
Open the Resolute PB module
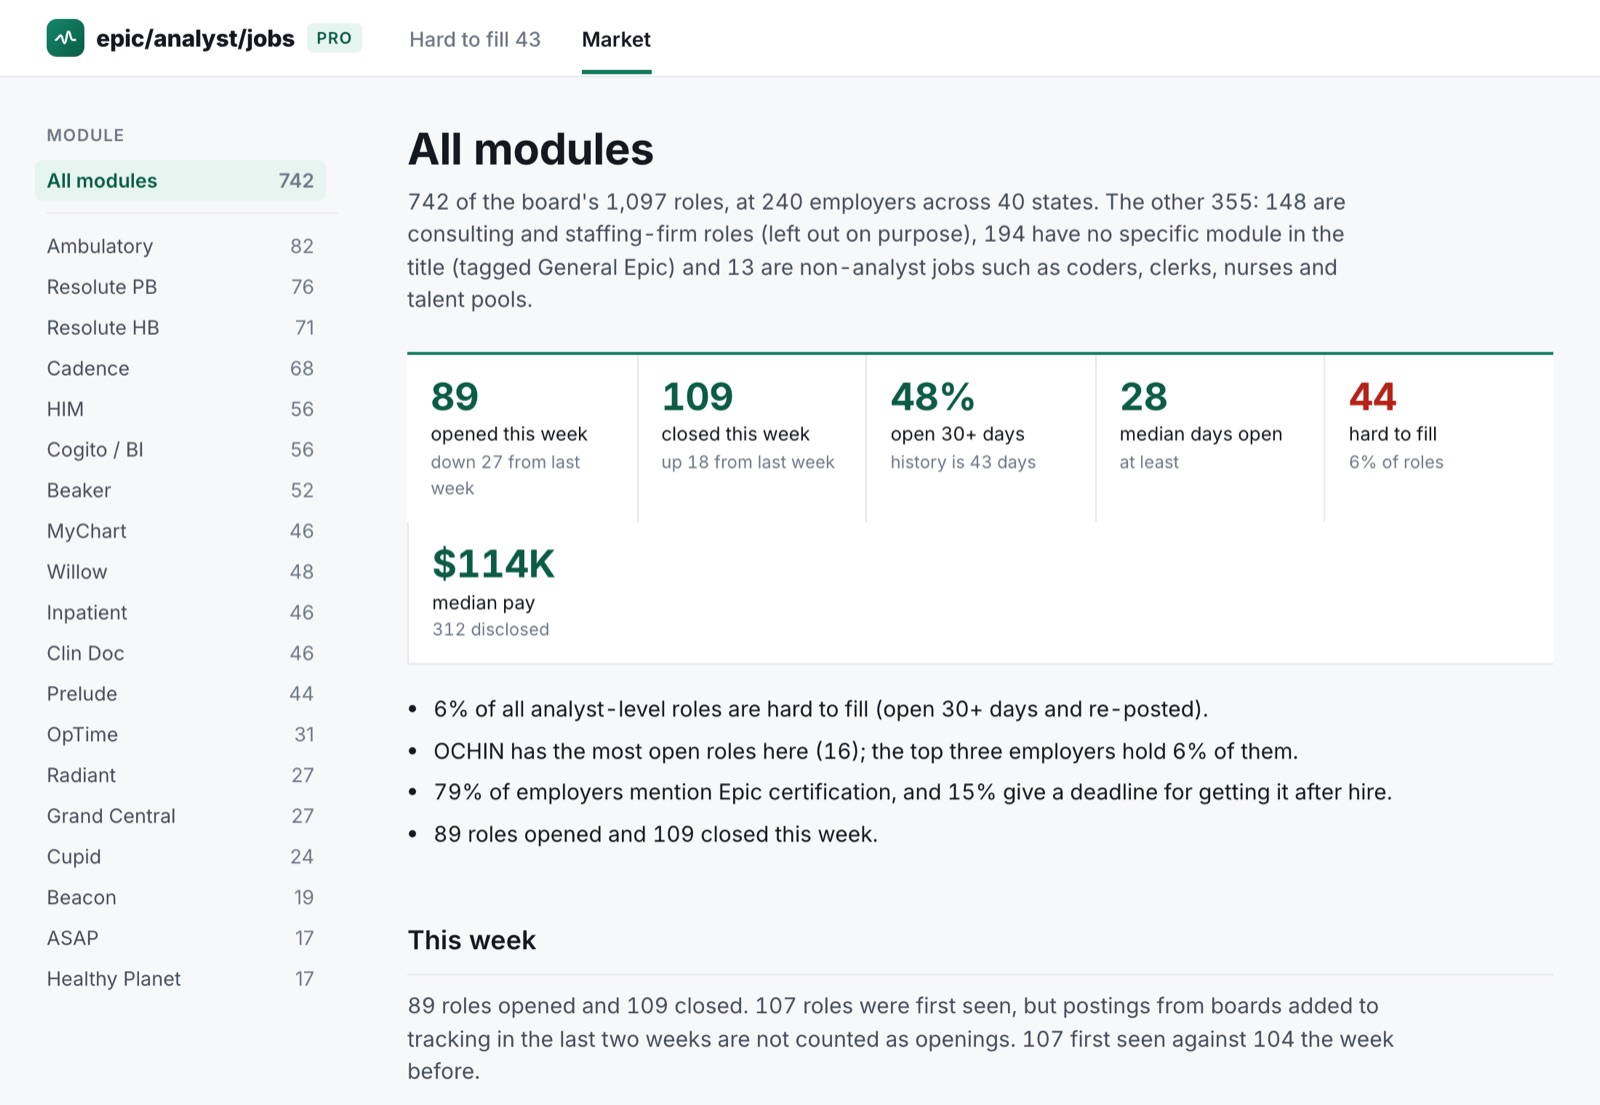click(x=180, y=287)
